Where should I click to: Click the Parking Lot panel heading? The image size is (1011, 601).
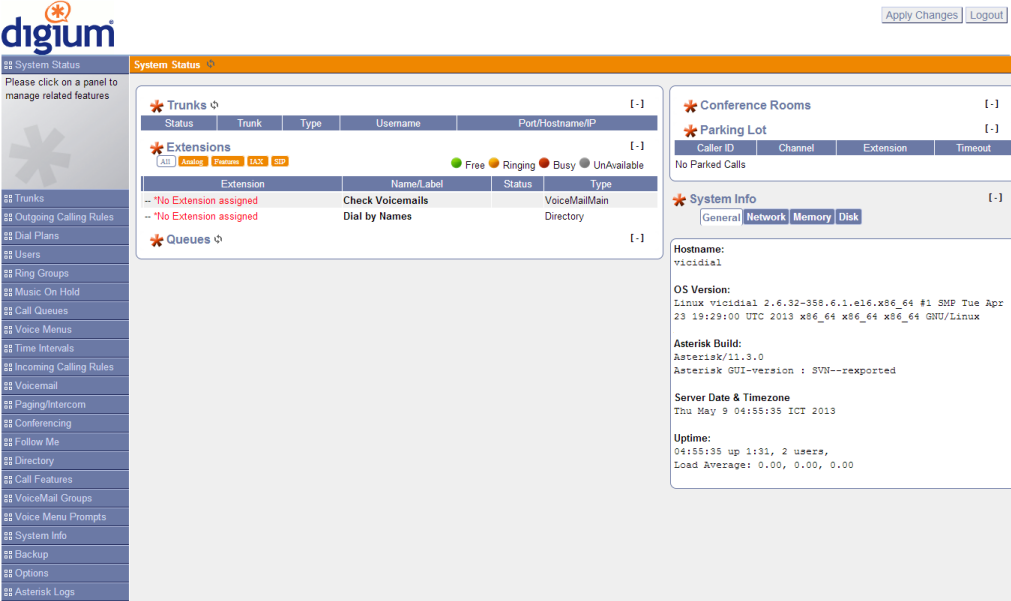click(733, 130)
